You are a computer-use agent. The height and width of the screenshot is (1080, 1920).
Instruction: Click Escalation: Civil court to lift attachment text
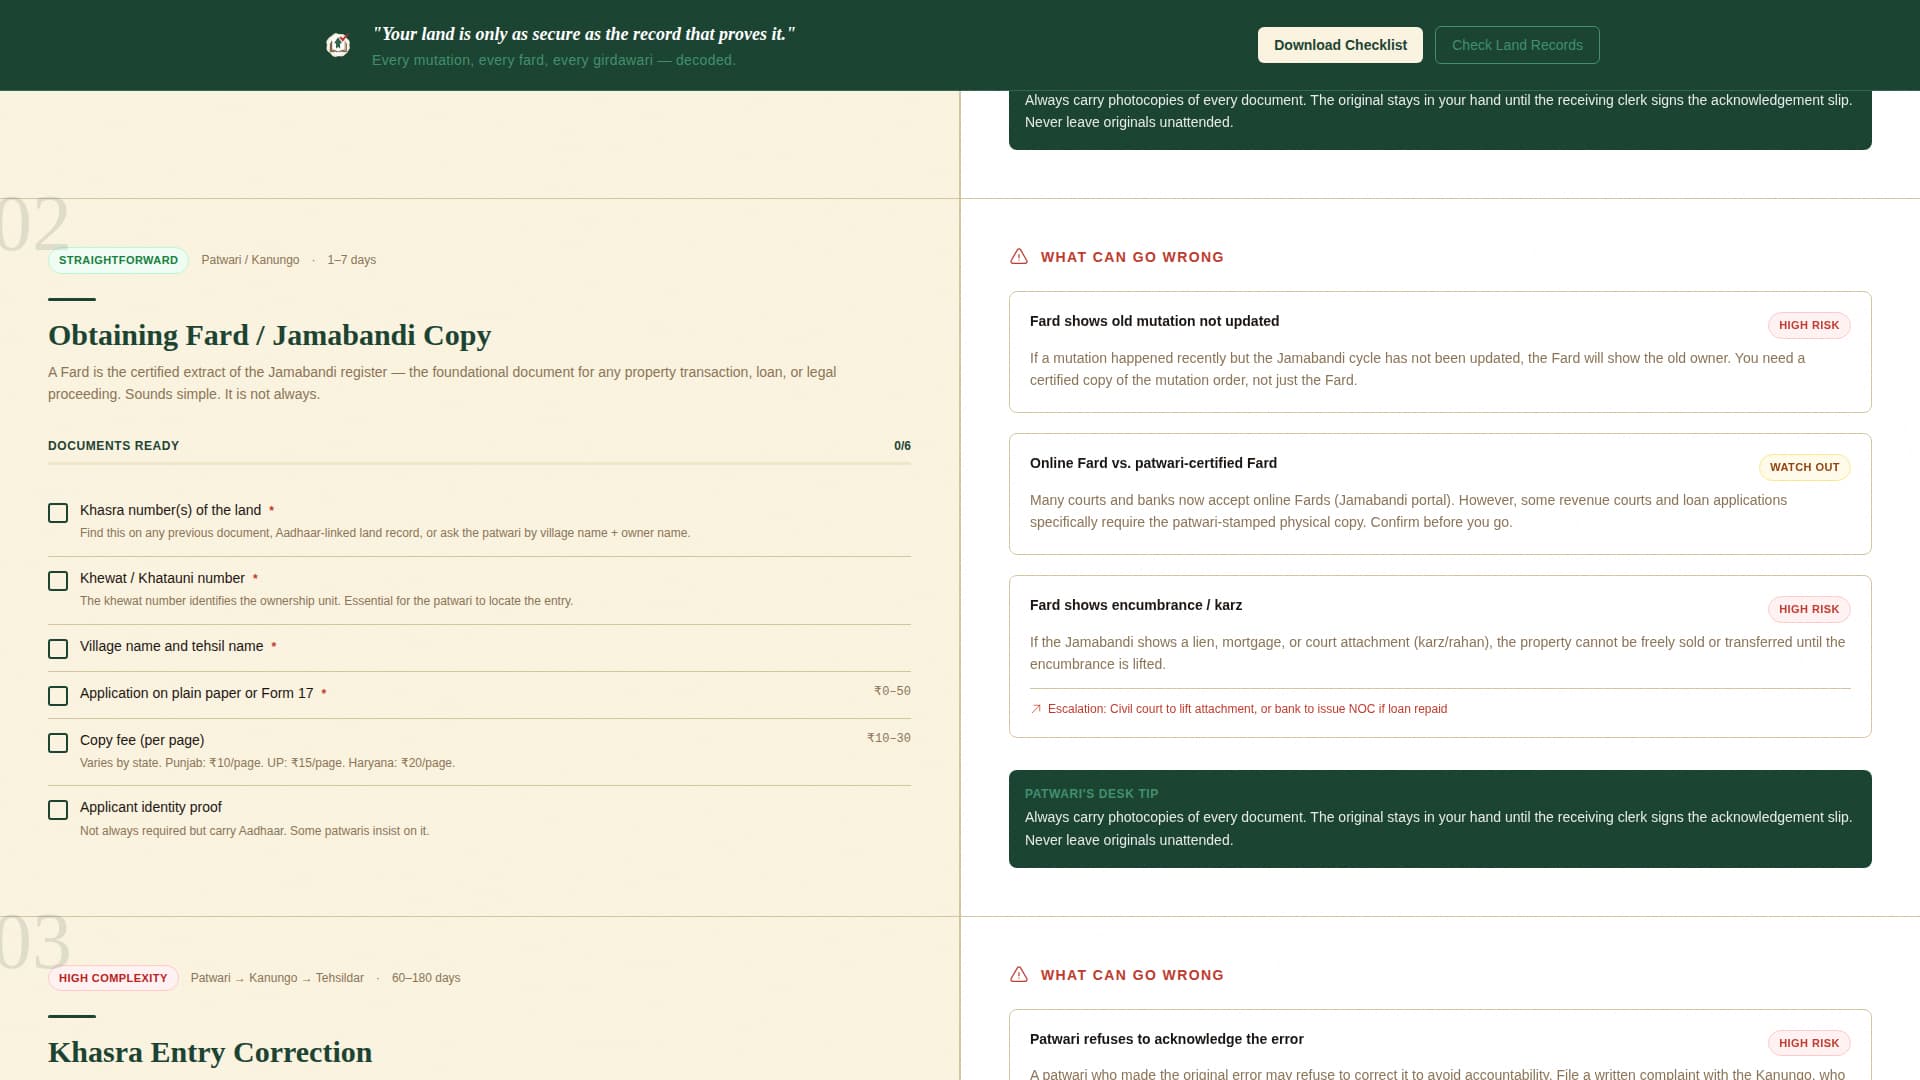(1247, 709)
